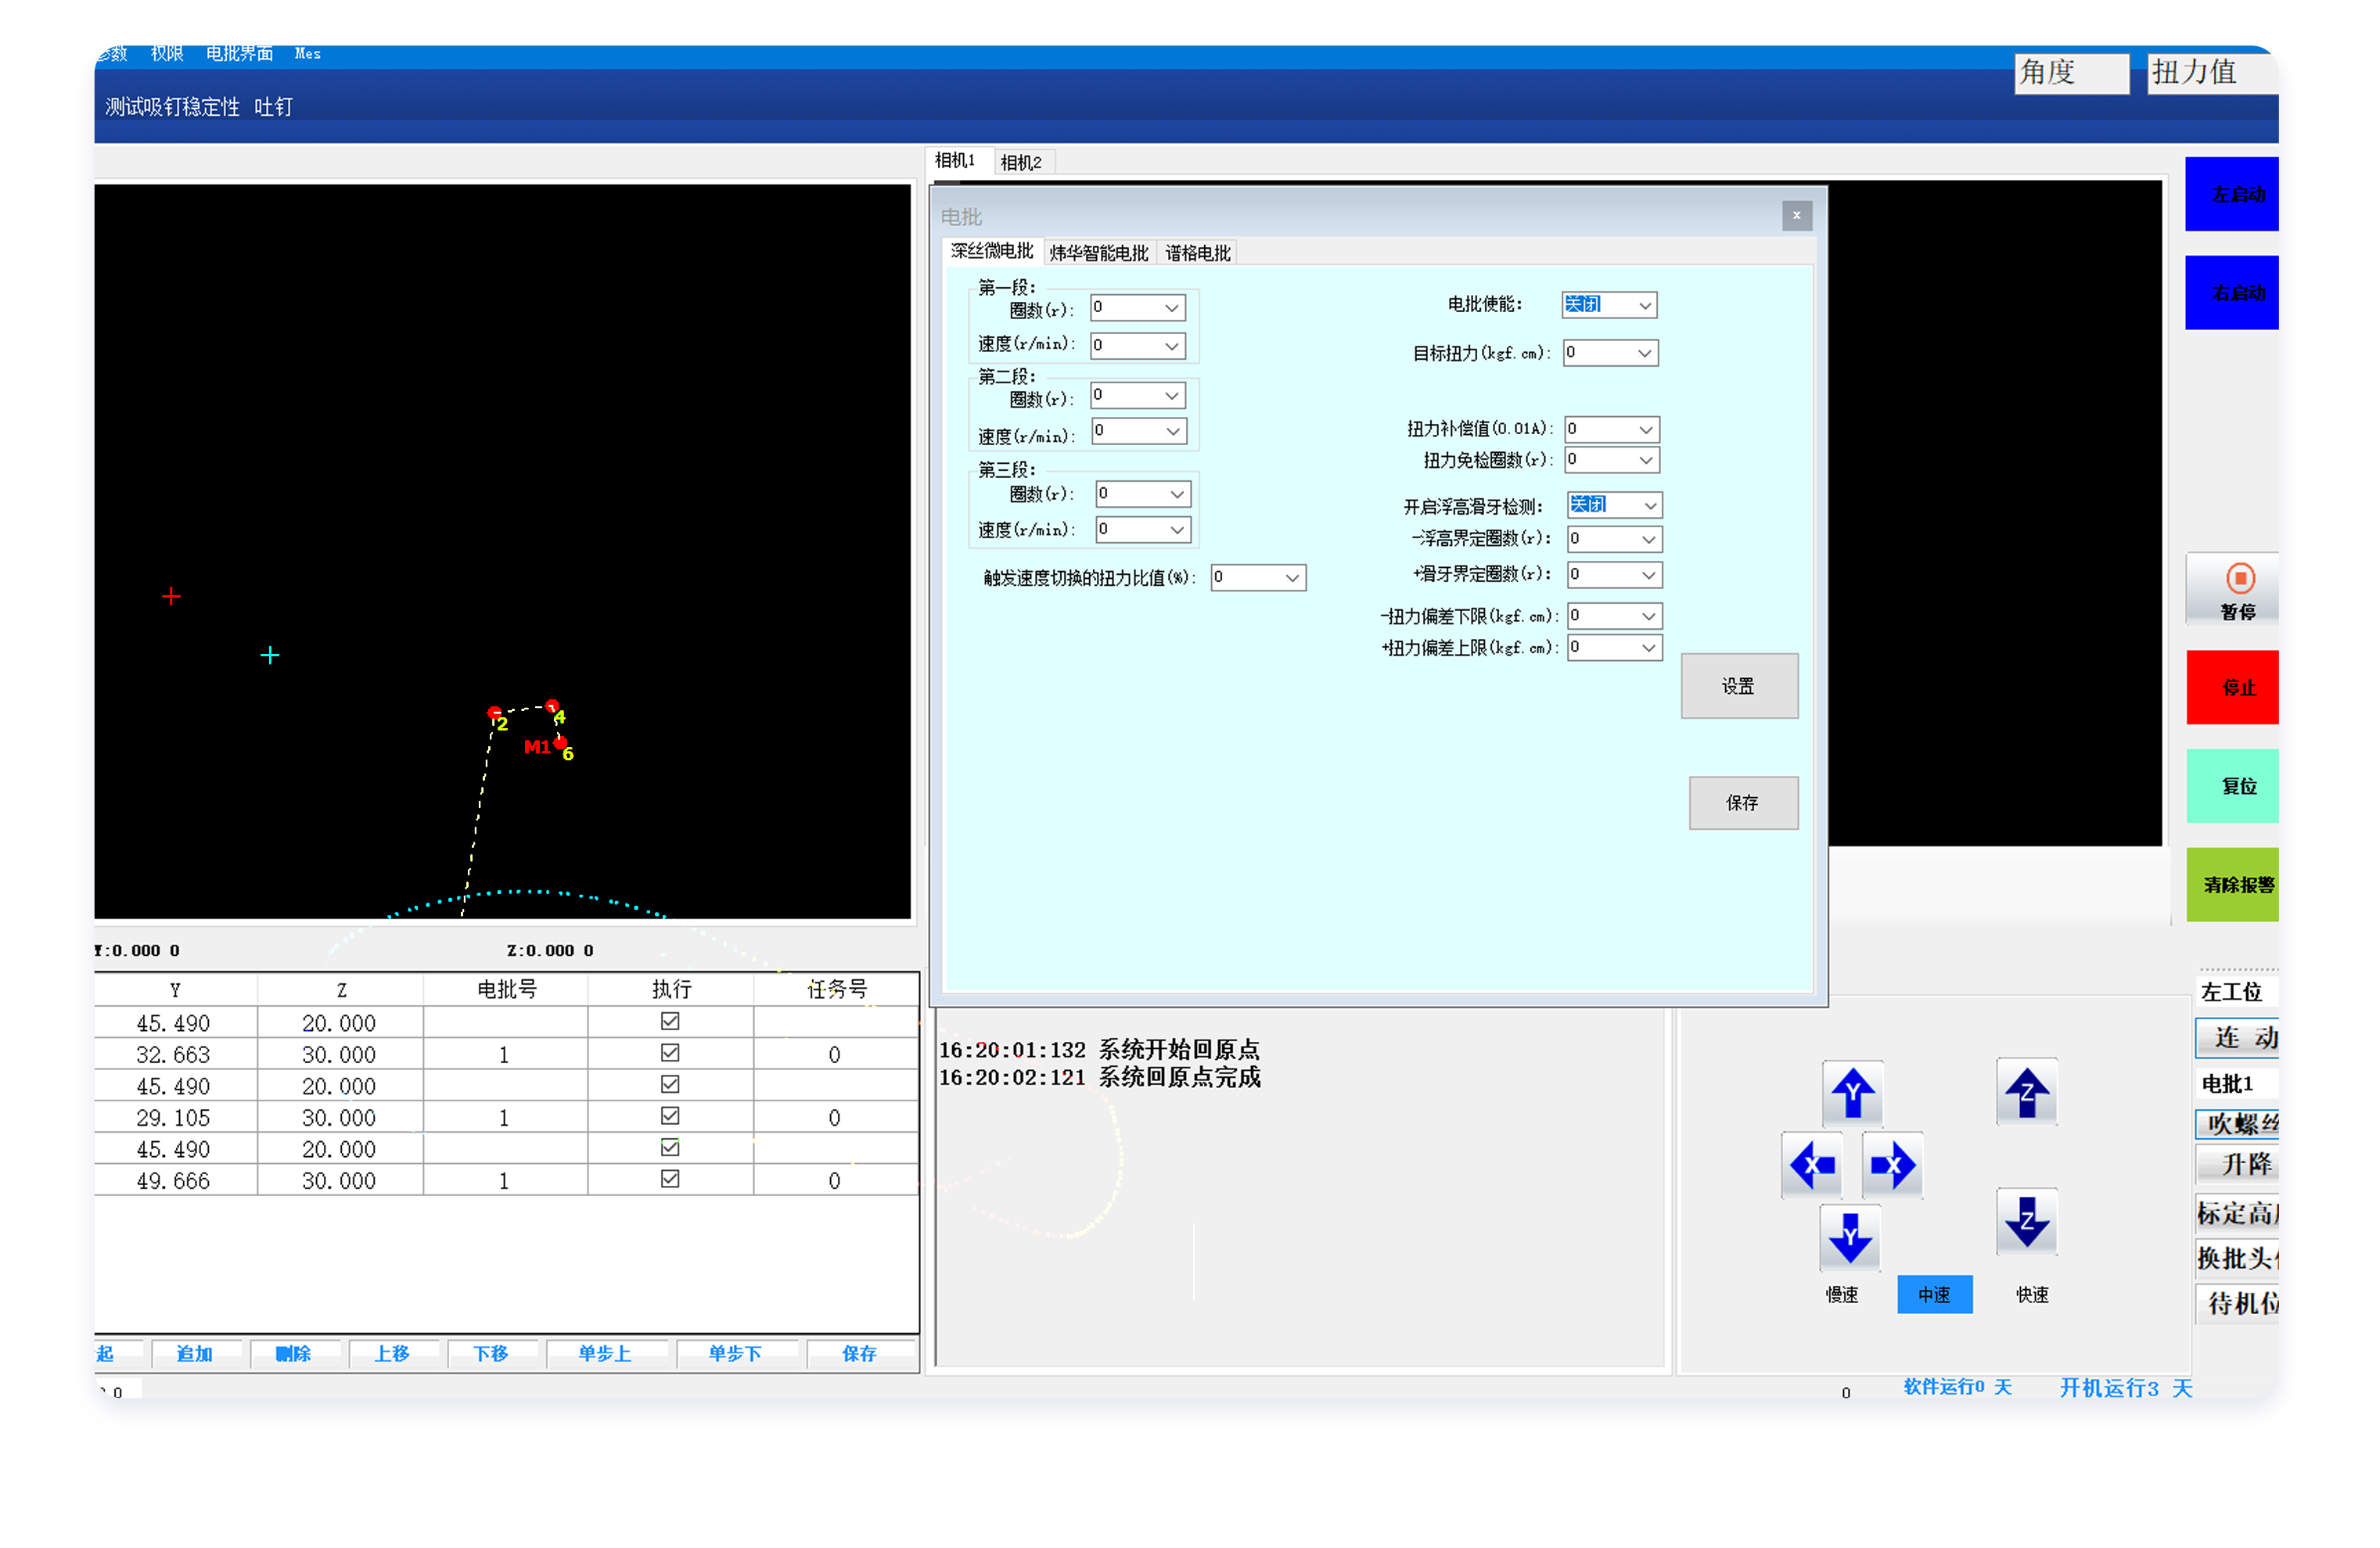The width and height of the screenshot is (2380, 1548).
Task: Click the X left arrow jog icon
Action: click(x=1812, y=1165)
